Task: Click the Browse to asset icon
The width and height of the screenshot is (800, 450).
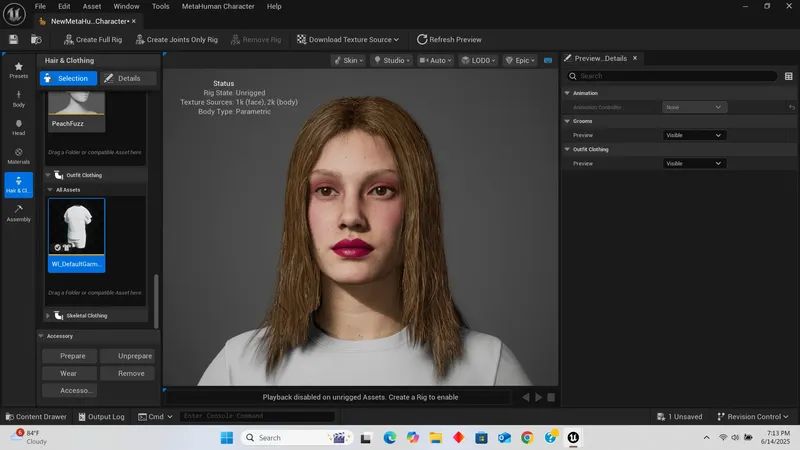Action: (x=36, y=39)
